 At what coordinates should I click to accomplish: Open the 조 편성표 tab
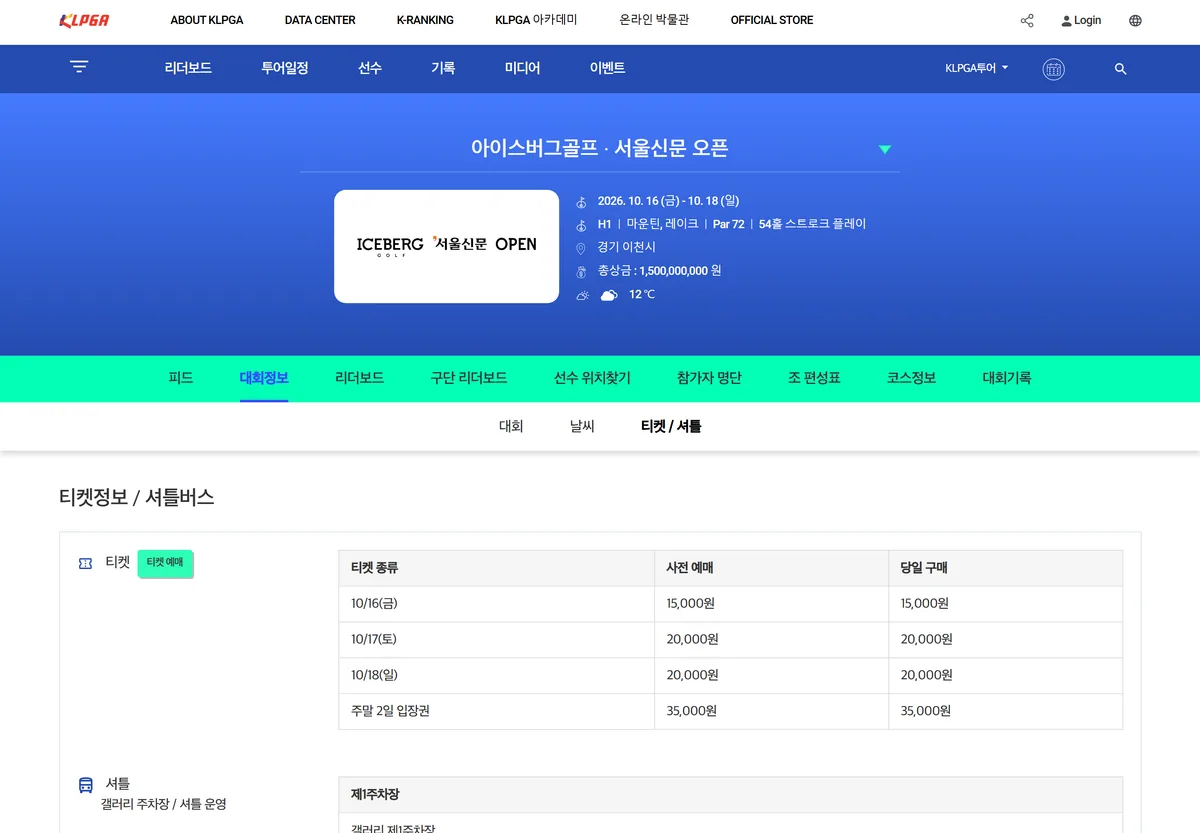[x=814, y=378]
